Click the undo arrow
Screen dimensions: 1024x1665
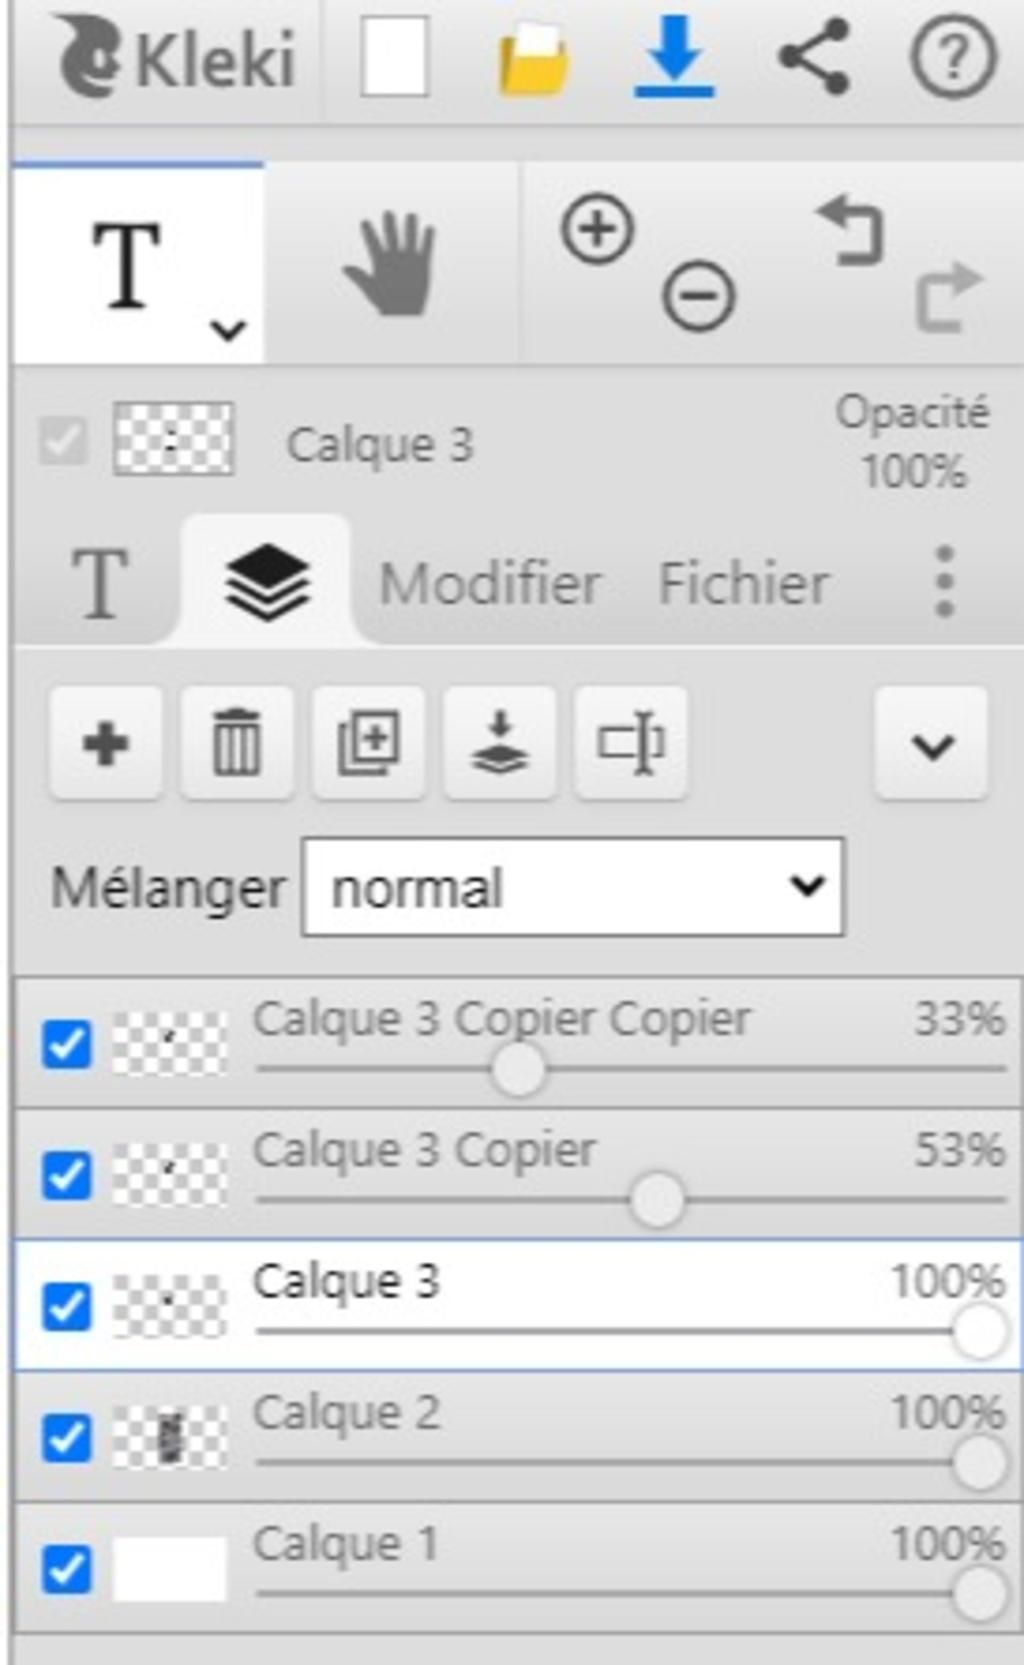pos(850,230)
